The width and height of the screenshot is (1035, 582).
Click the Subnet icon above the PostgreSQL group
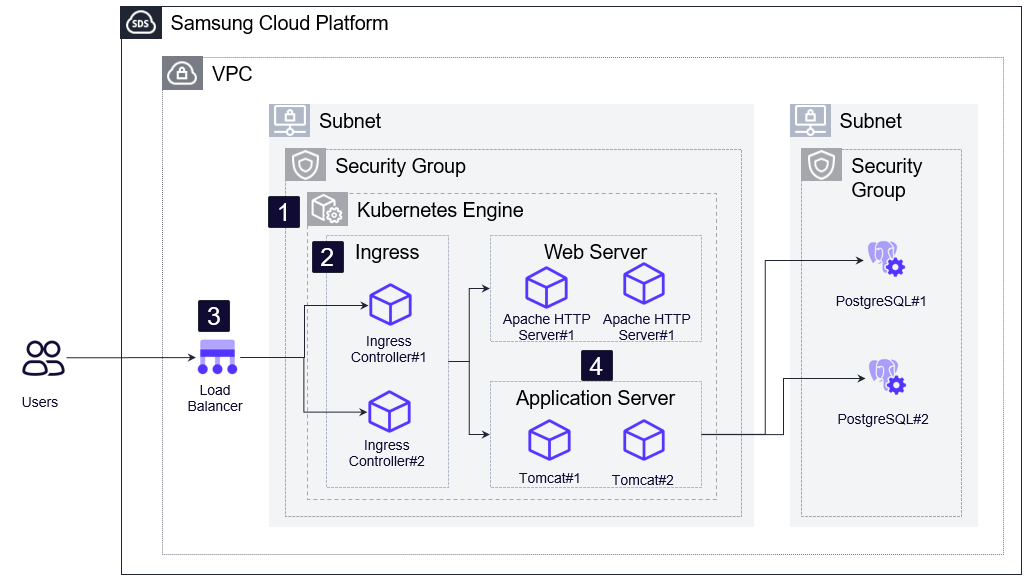pyautogui.click(x=810, y=120)
